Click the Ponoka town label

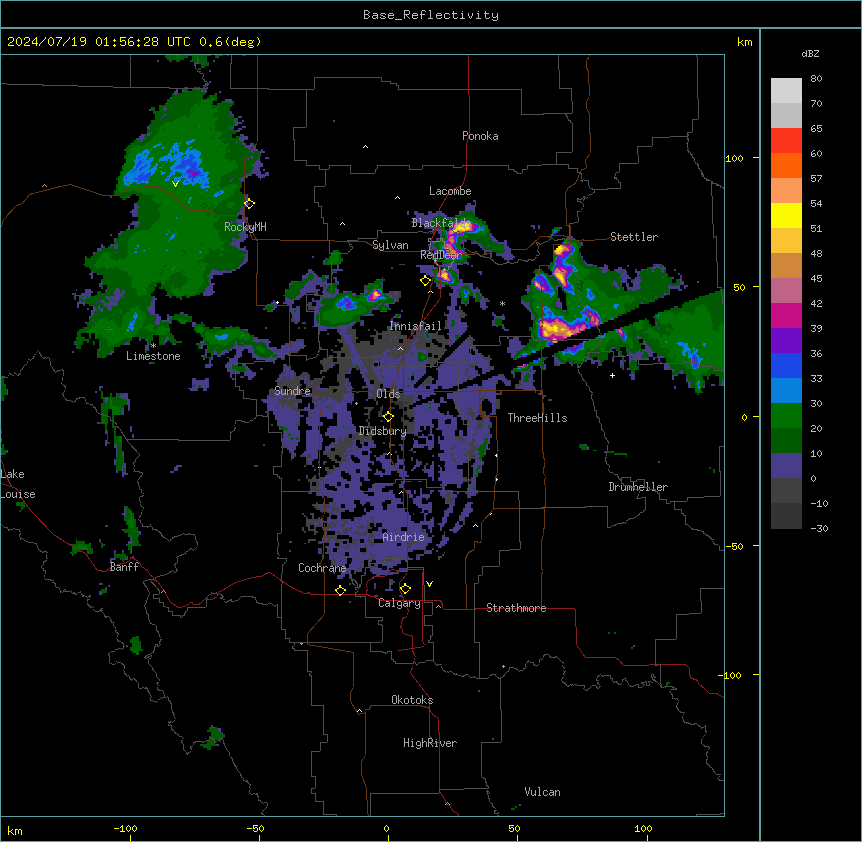point(480,136)
